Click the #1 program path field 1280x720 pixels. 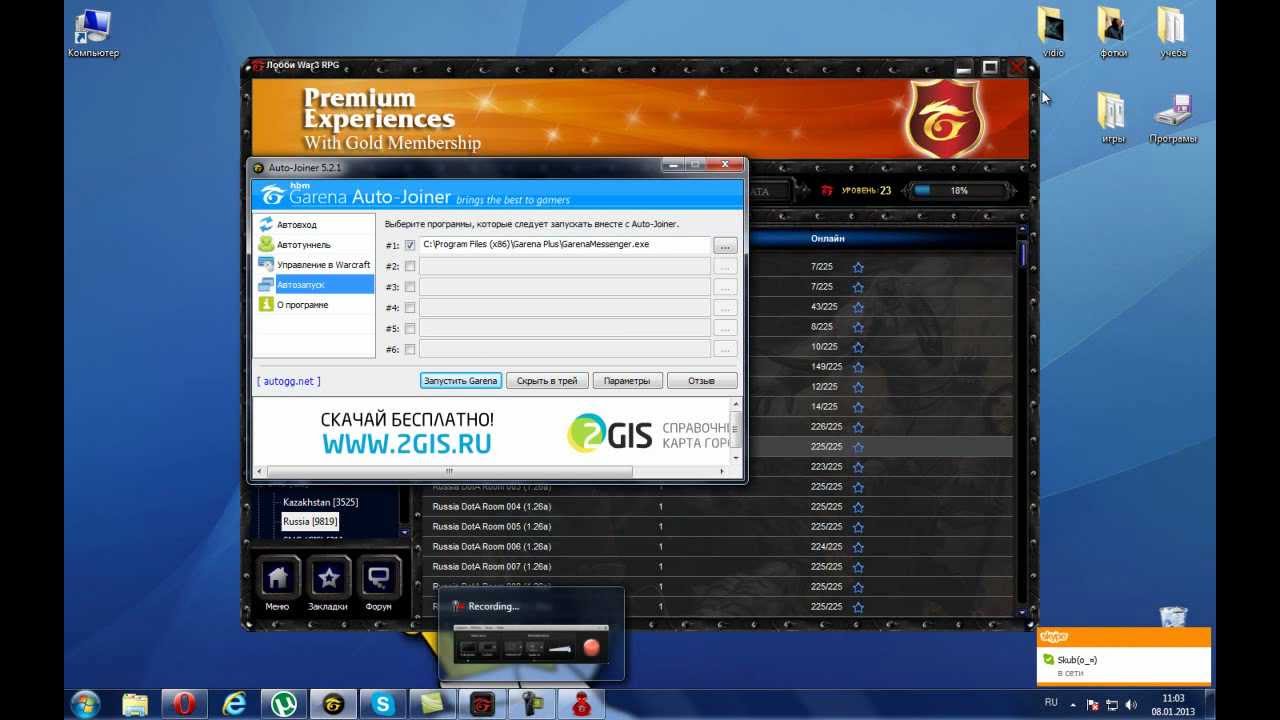565,245
